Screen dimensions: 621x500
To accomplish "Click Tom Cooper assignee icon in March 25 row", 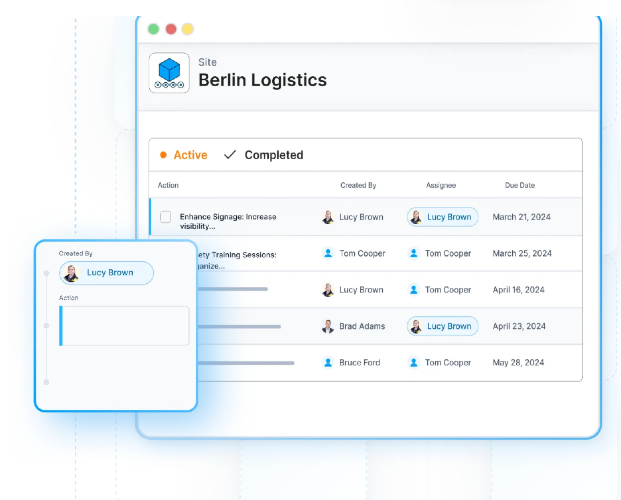I will 413,253.
